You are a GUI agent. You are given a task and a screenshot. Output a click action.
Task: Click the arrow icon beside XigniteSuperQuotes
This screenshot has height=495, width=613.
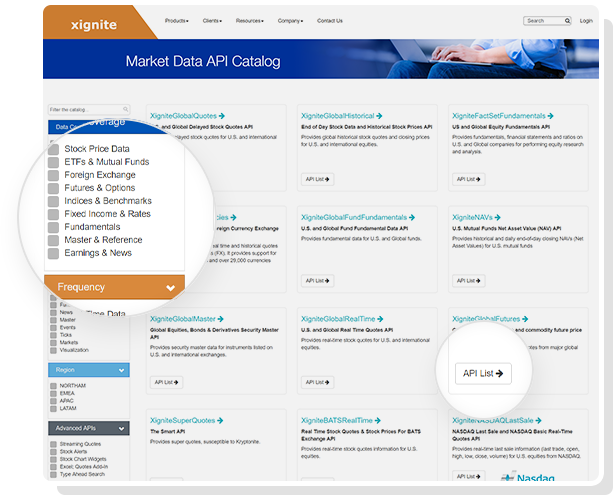click(220, 421)
